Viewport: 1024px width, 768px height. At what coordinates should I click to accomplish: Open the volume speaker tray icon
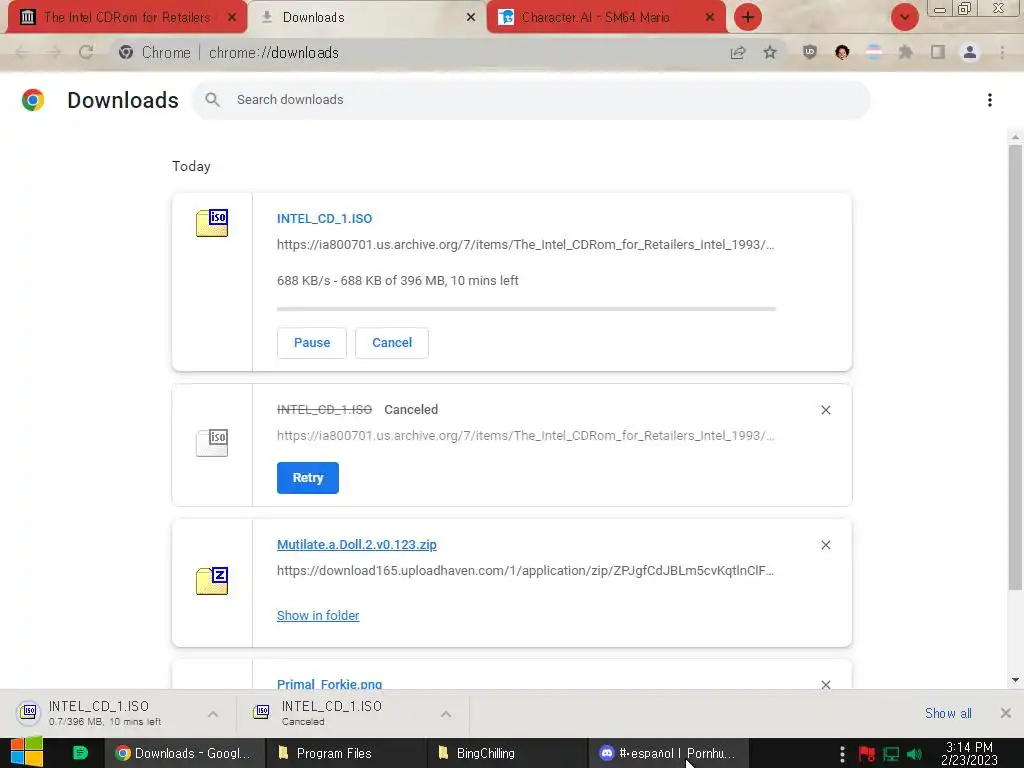click(x=914, y=754)
